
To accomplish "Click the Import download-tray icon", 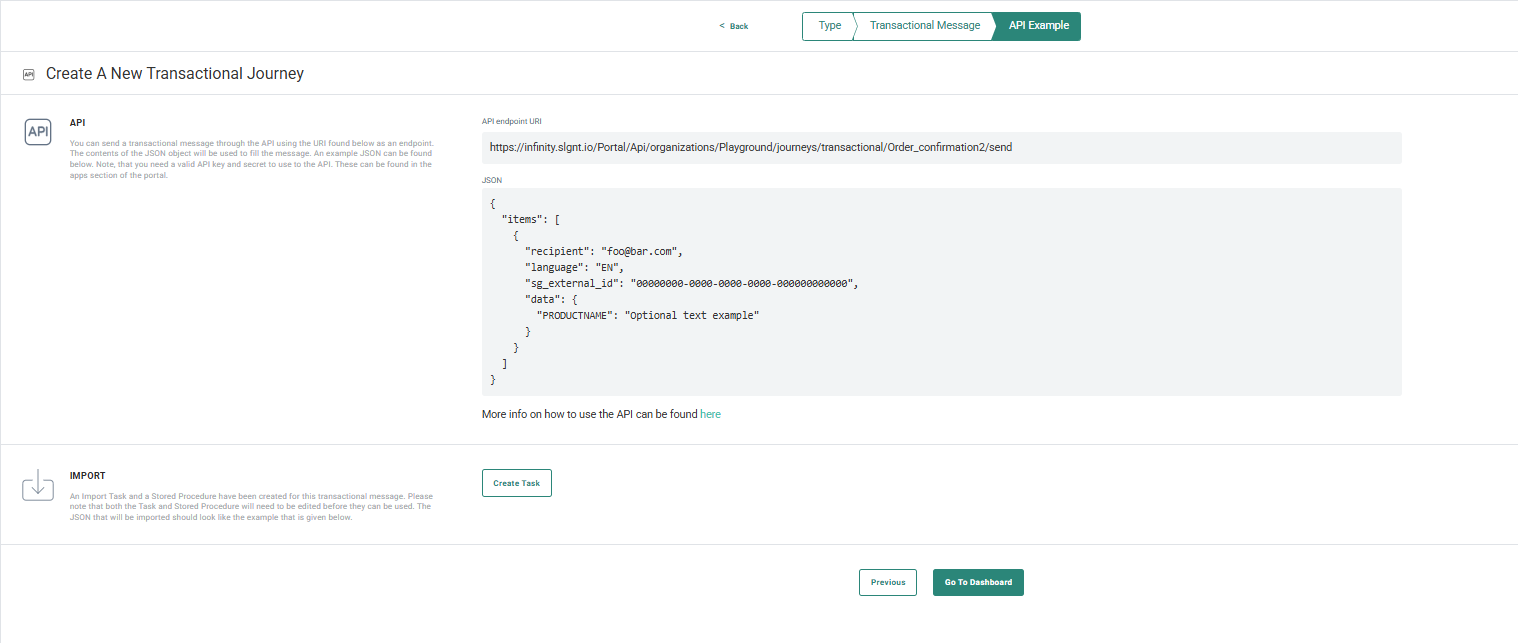I will pos(38,485).
